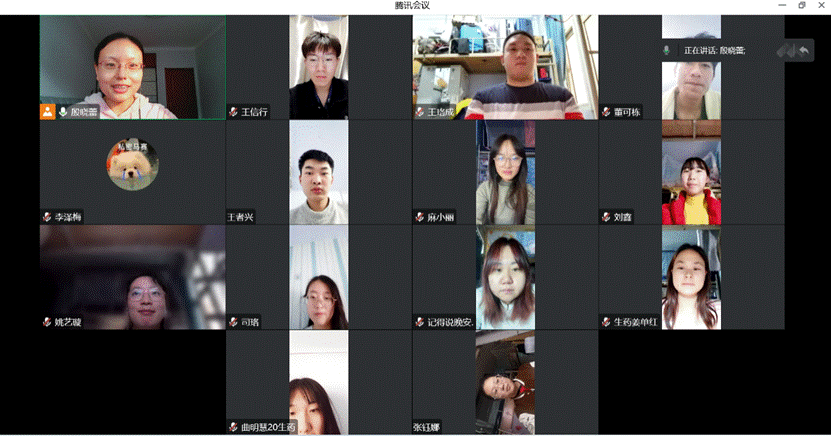Screen dimensions: 831x436
Task: Click the 曲明慧20生药 name label
Action: pos(268,427)
